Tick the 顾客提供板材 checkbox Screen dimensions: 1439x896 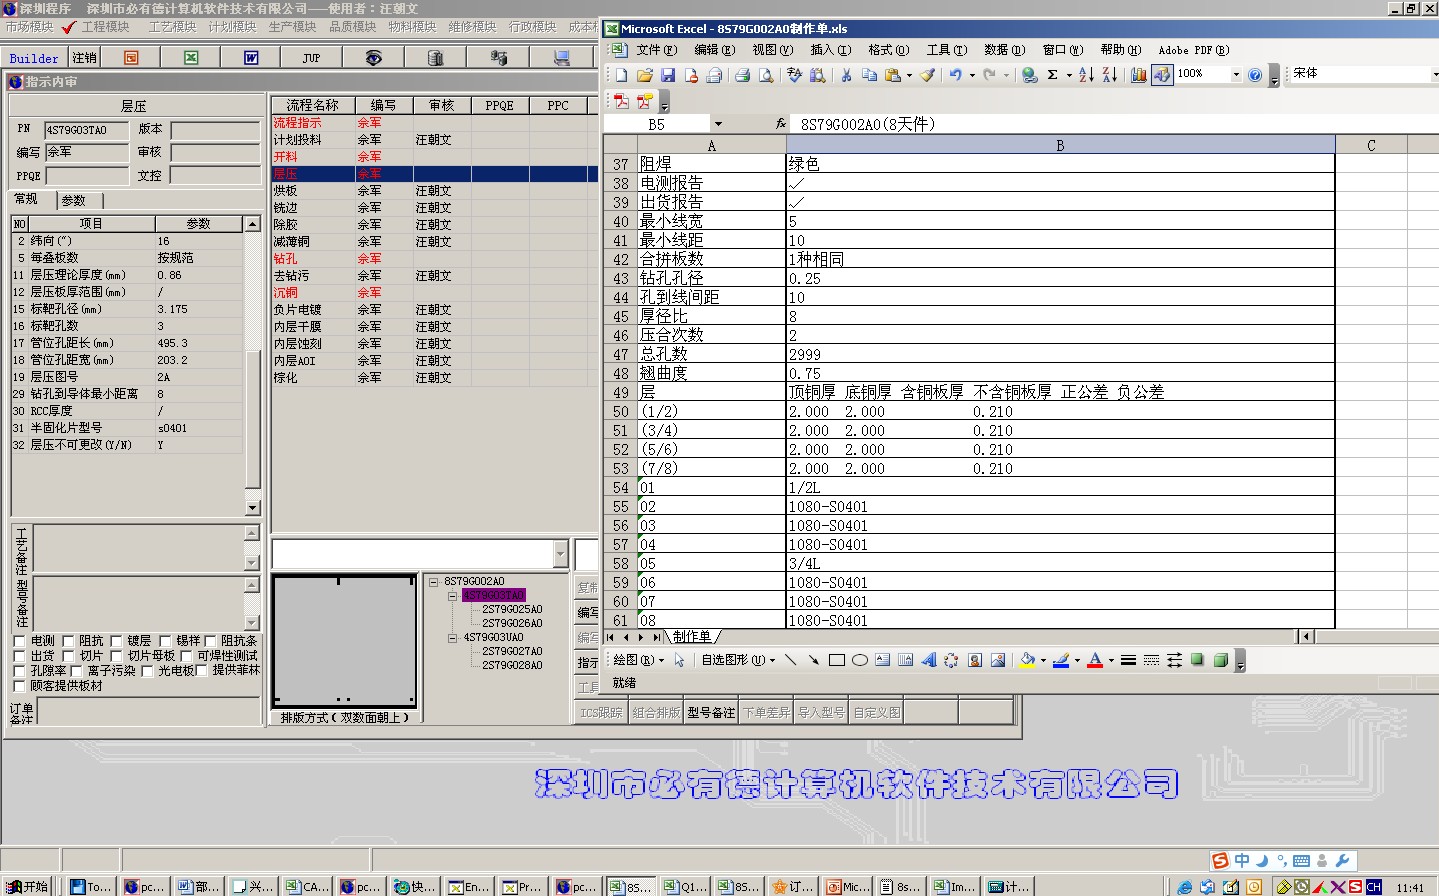tap(19, 686)
